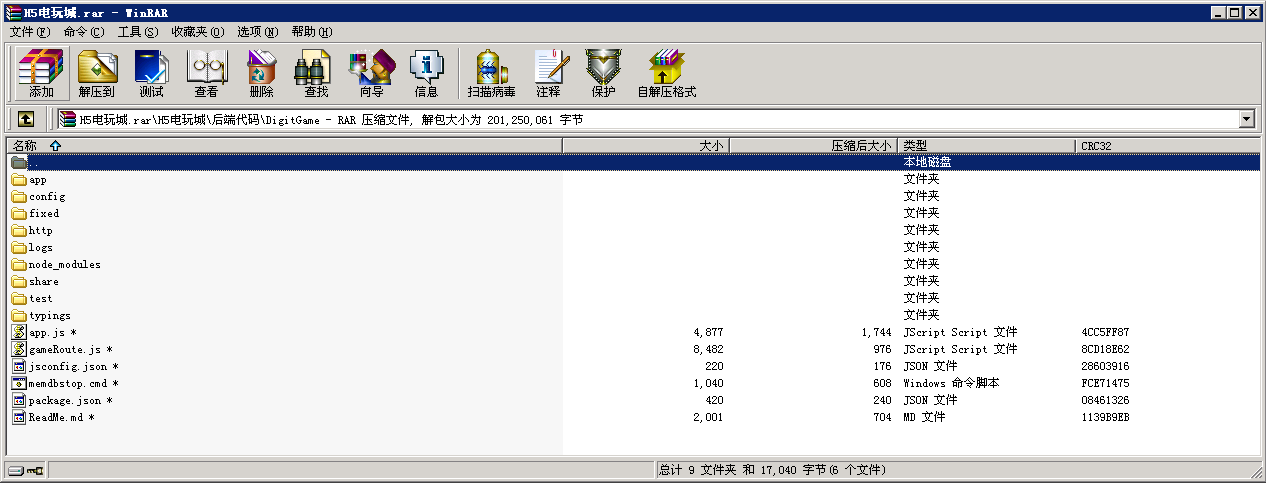Screen dimensions: 1266x483
Task: Run the 测试 (Test) archive tool
Action: (151, 73)
